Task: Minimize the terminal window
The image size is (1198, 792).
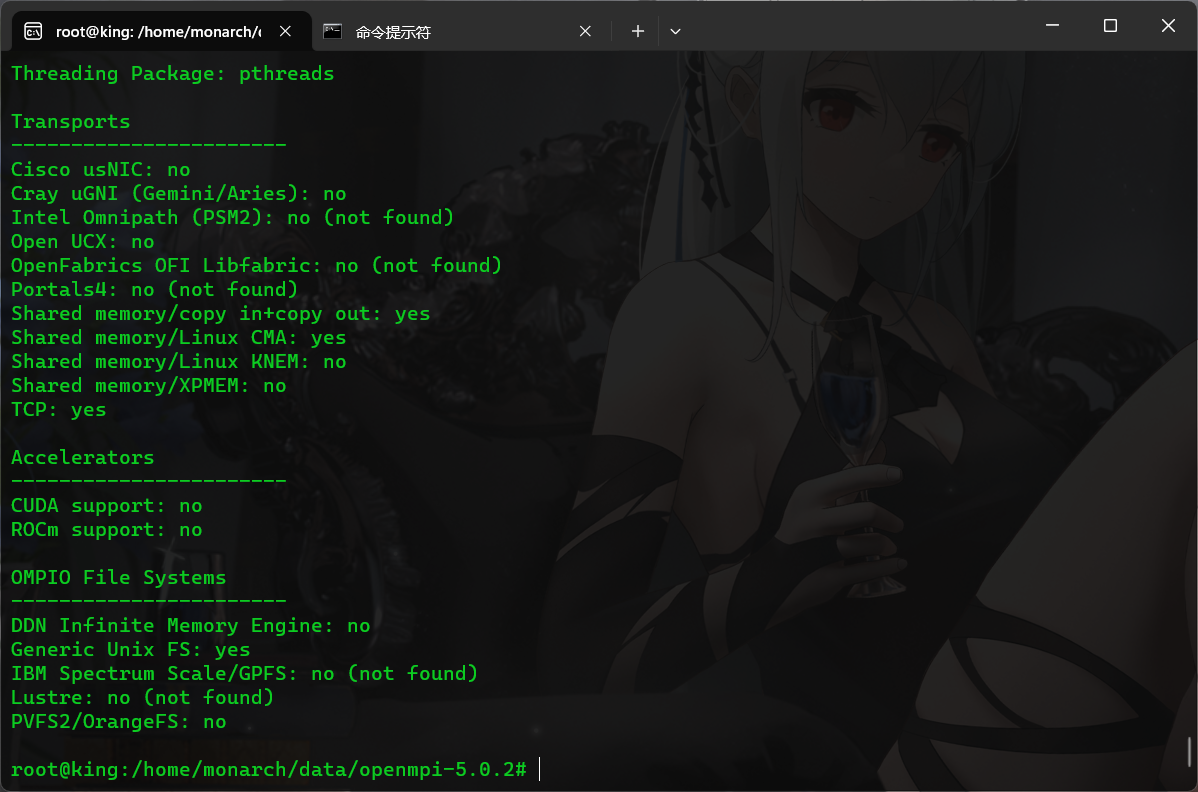Action: click(1052, 25)
